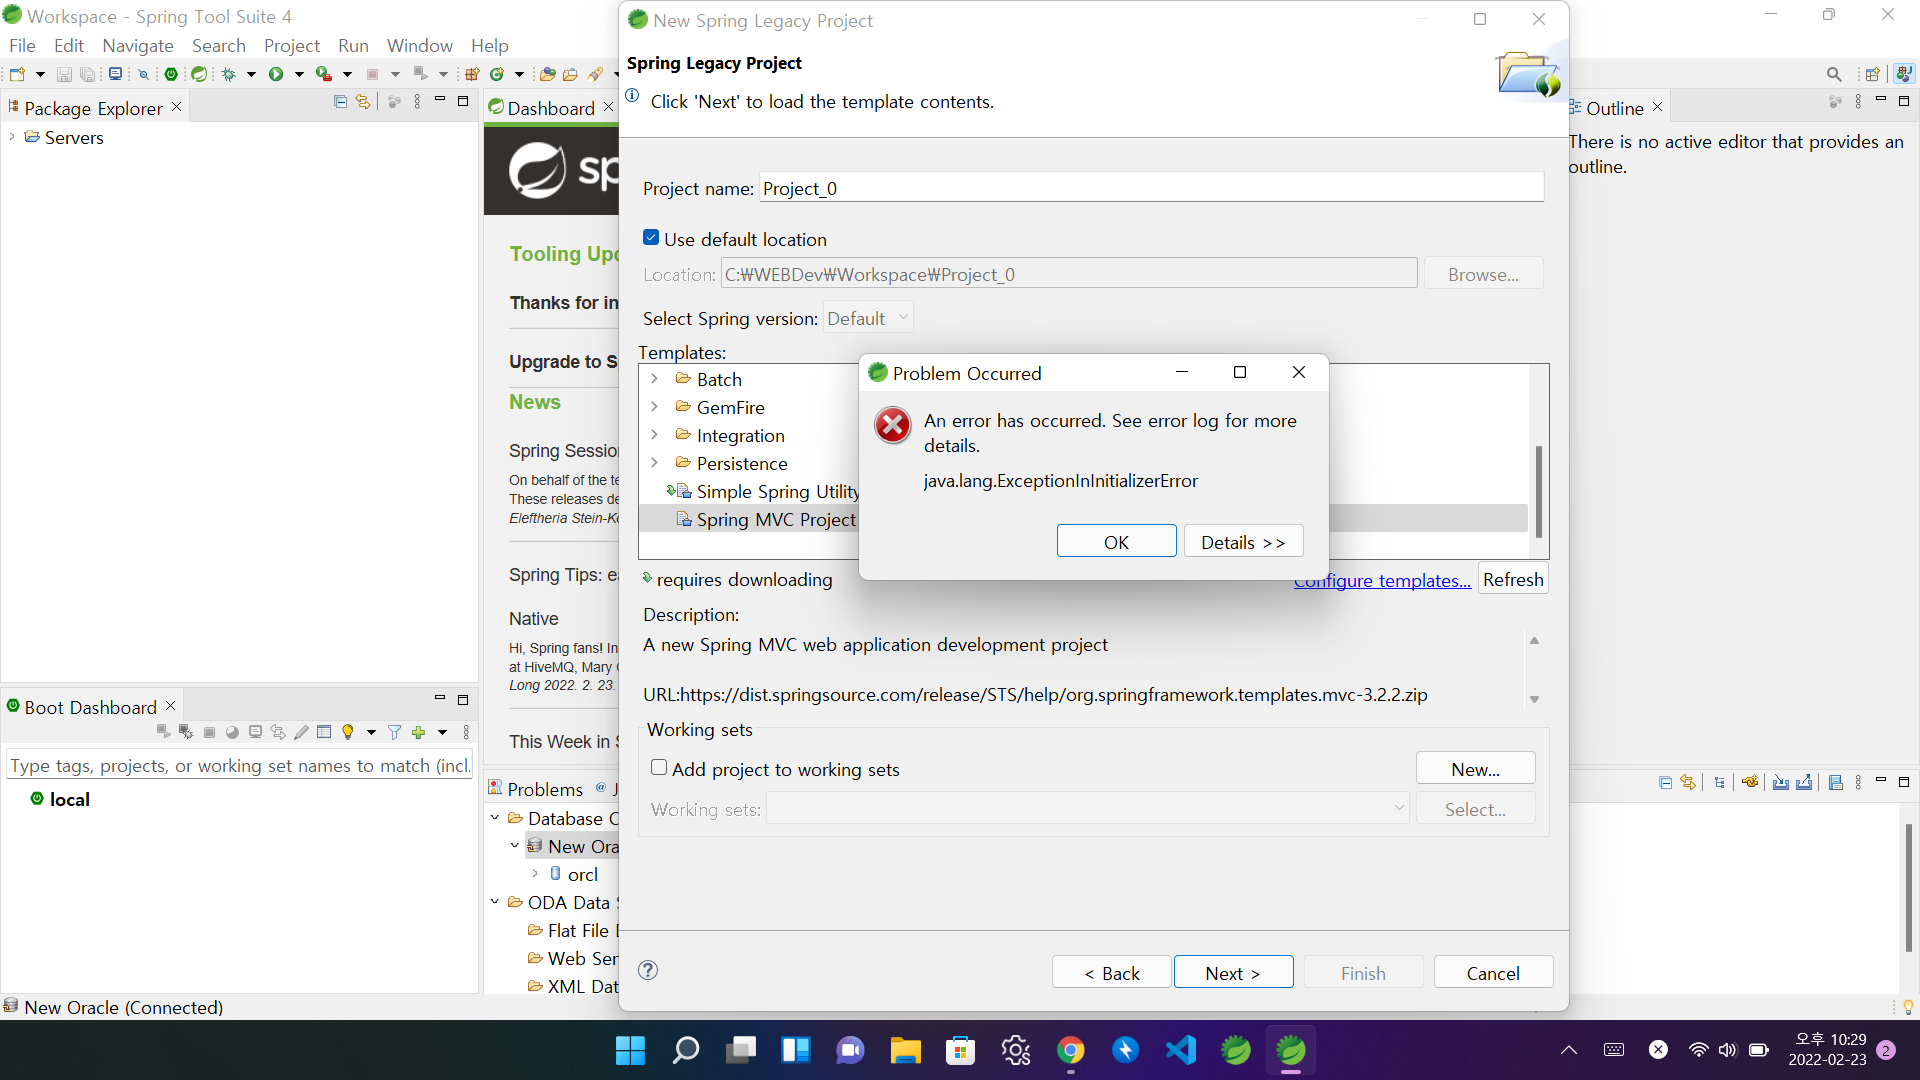This screenshot has height=1080, width=1920.
Task: Open Google Chrome from the taskbar
Action: pyautogui.click(x=1071, y=1050)
